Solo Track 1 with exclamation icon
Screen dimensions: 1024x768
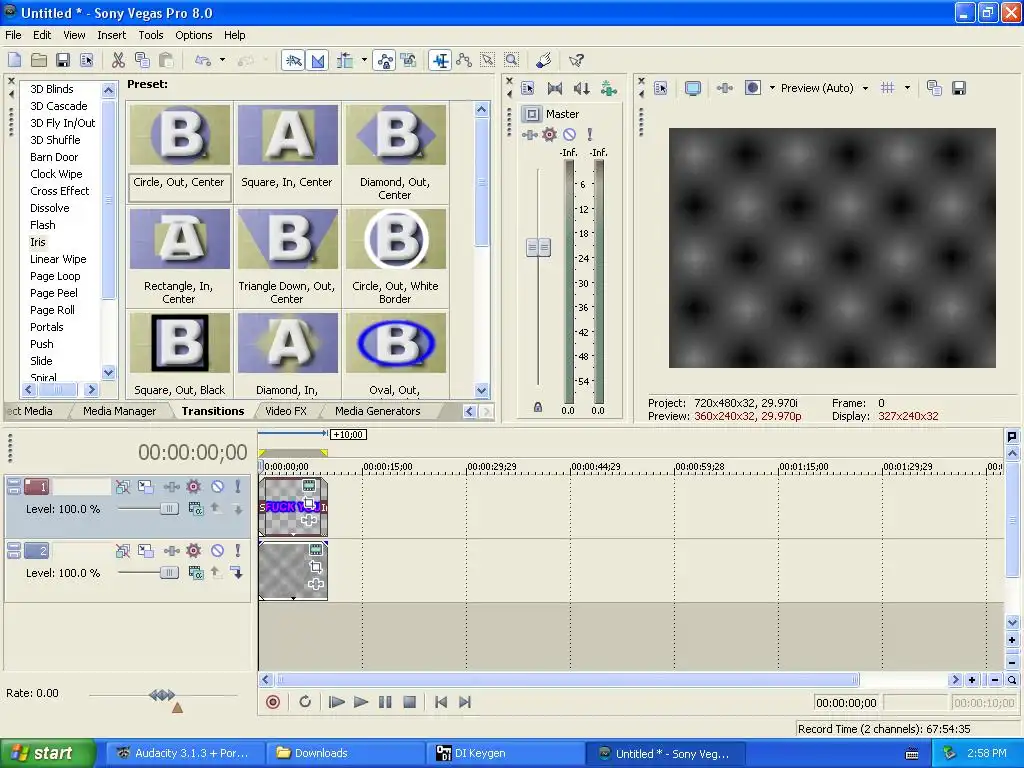pos(238,487)
